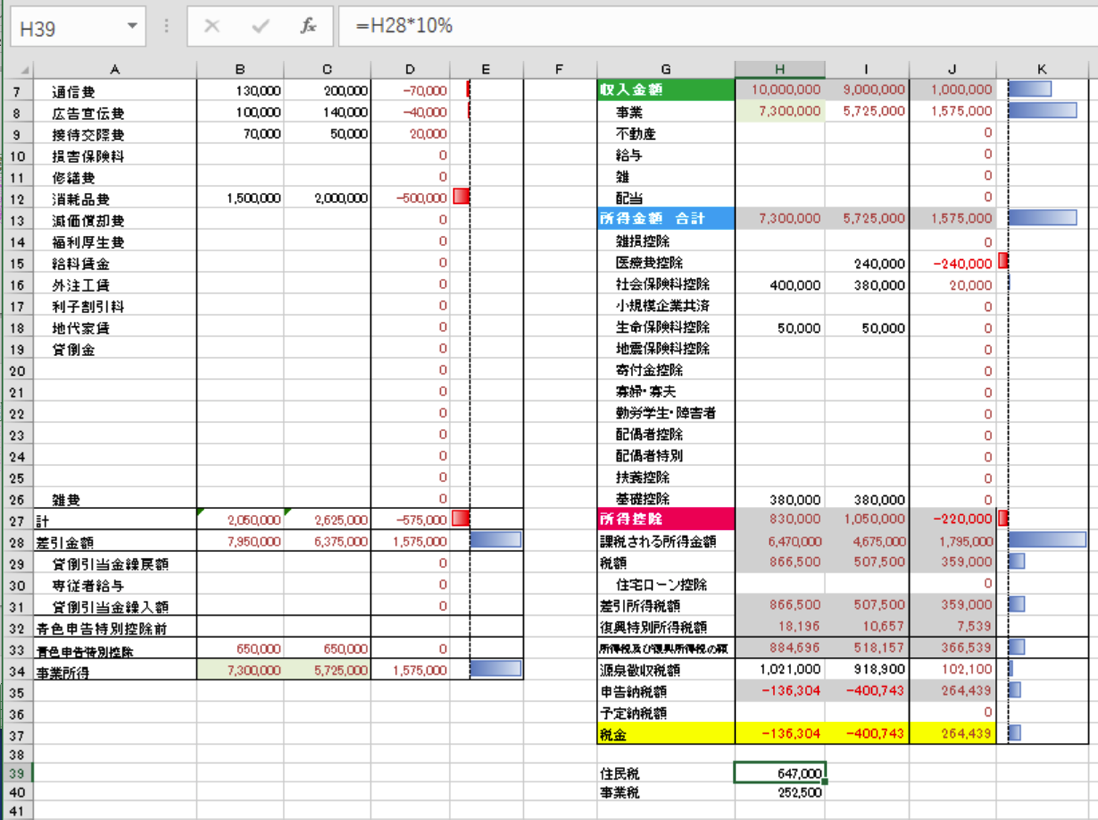Select column H header

(779, 69)
